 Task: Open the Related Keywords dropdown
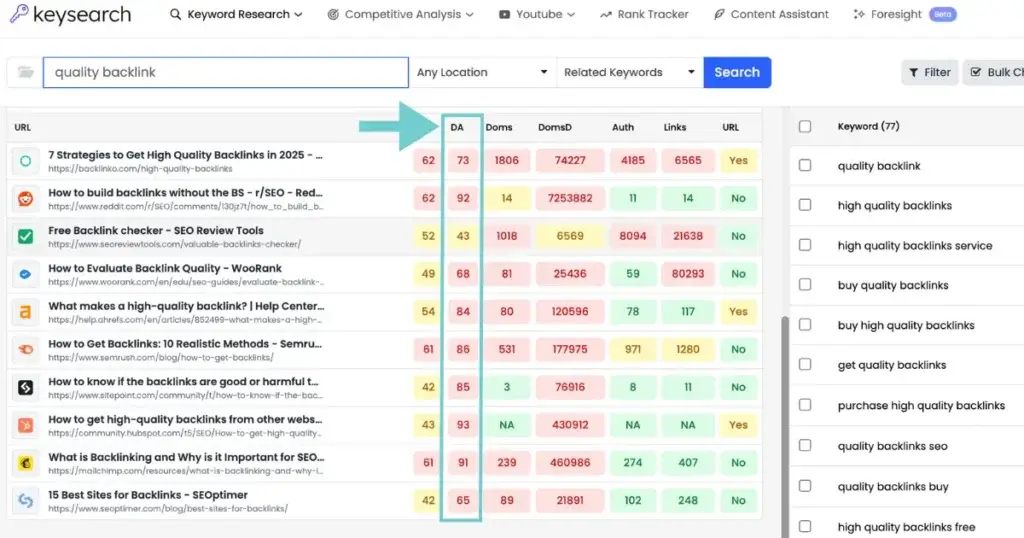click(630, 72)
